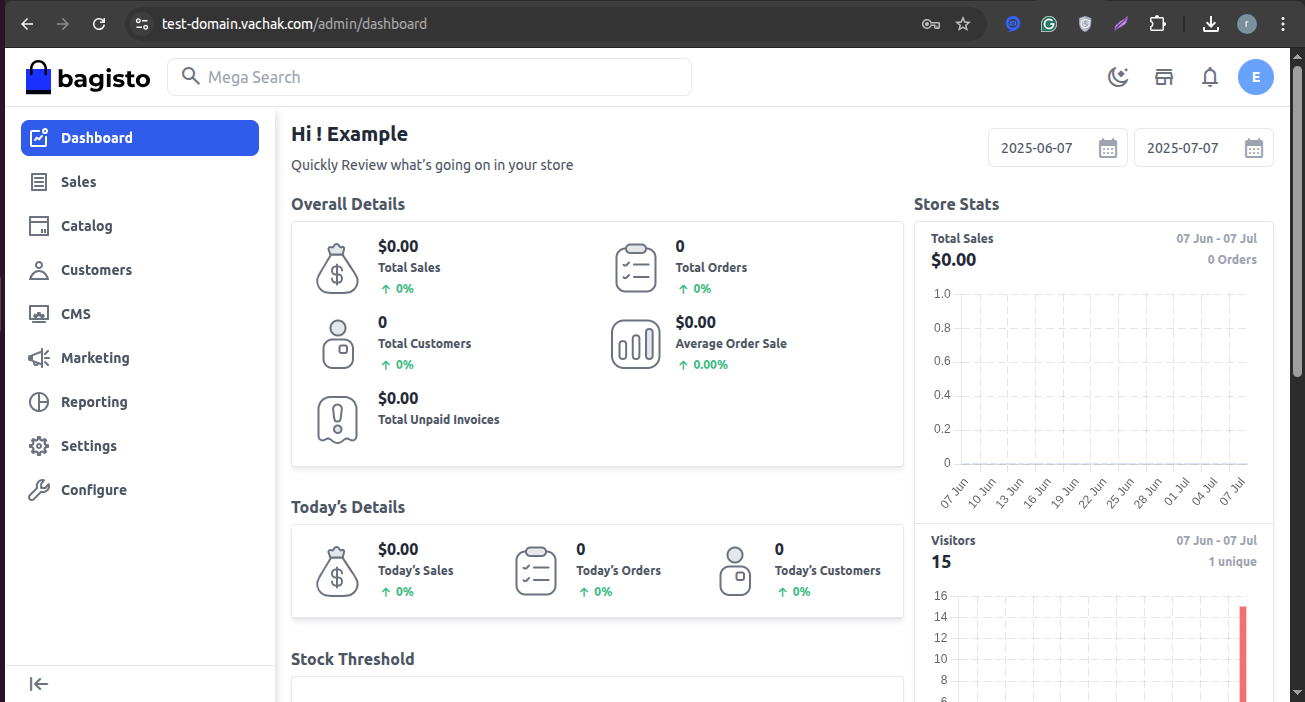Click the Total Sales money bag icon
This screenshot has height=702, width=1305.
click(x=337, y=268)
